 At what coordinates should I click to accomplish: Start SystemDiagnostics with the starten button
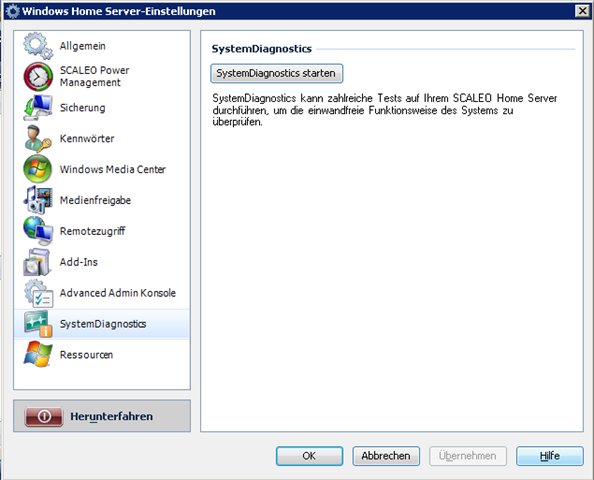coord(277,73)
